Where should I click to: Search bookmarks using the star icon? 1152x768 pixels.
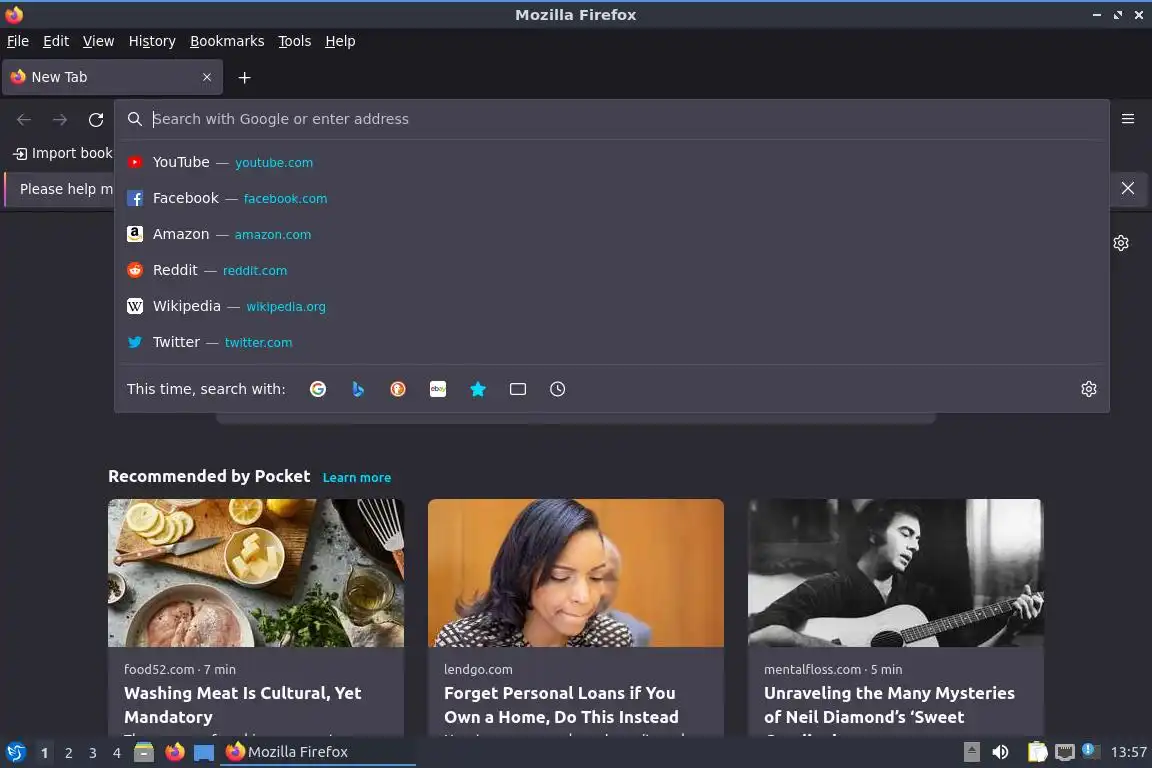click(478, 389)
